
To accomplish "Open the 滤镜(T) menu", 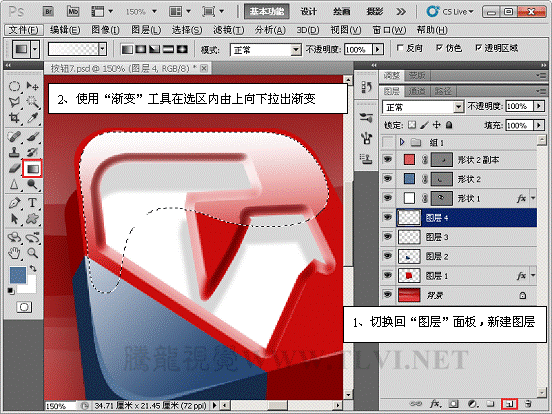I will pos(228,30).
